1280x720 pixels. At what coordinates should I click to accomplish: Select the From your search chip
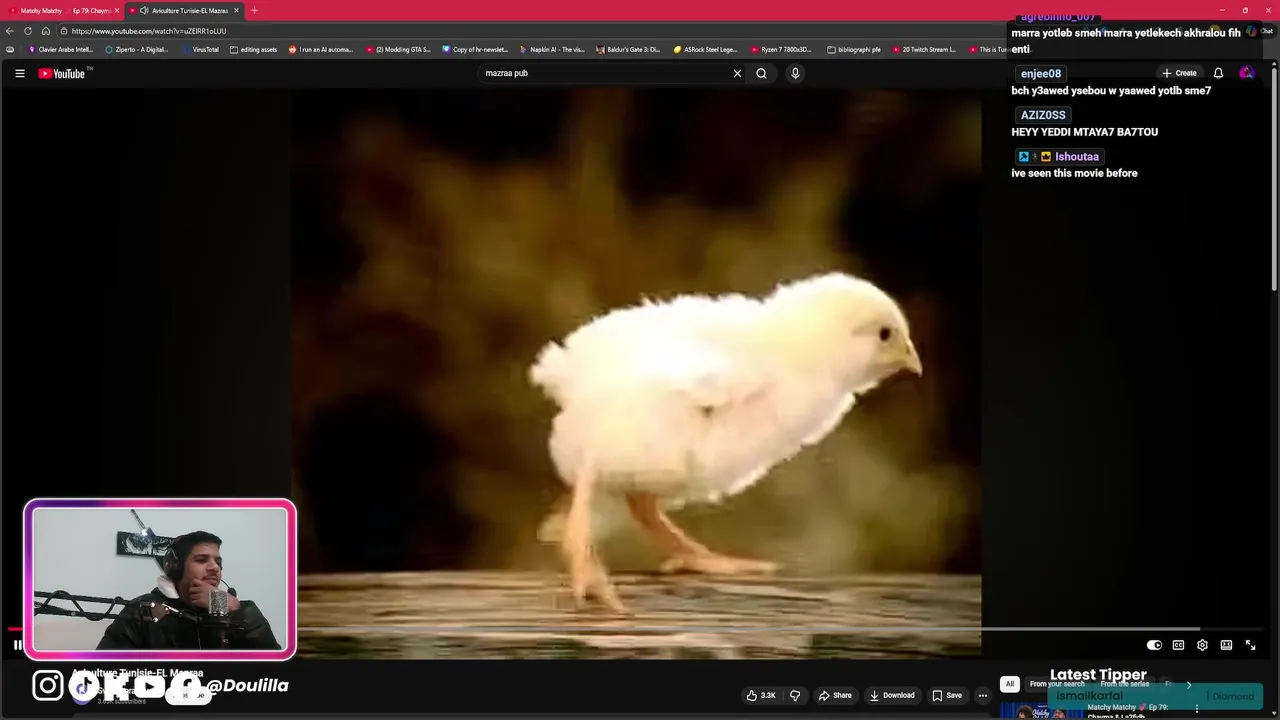tap(1057, 684)
